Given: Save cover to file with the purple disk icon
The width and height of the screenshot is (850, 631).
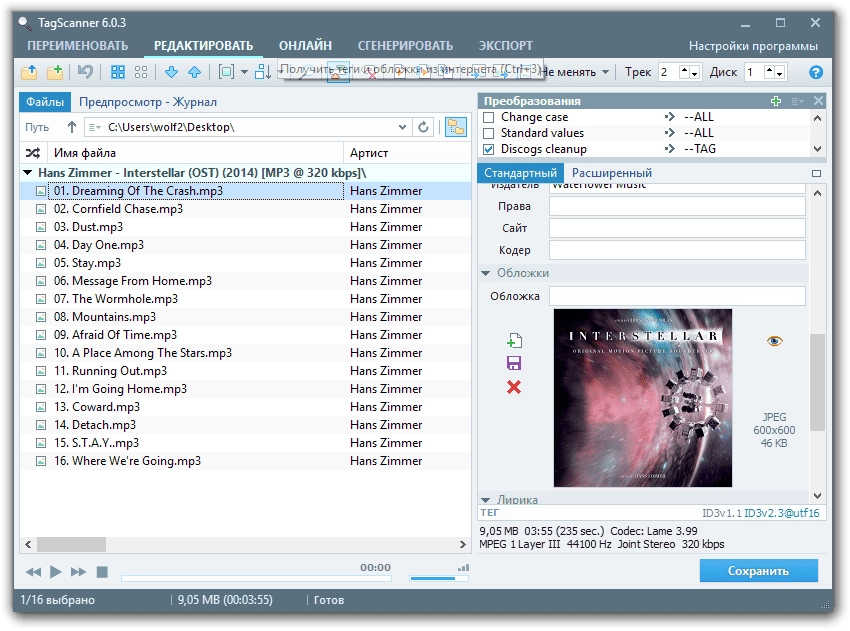Looking at the screenshot, I should pos(514,363).
